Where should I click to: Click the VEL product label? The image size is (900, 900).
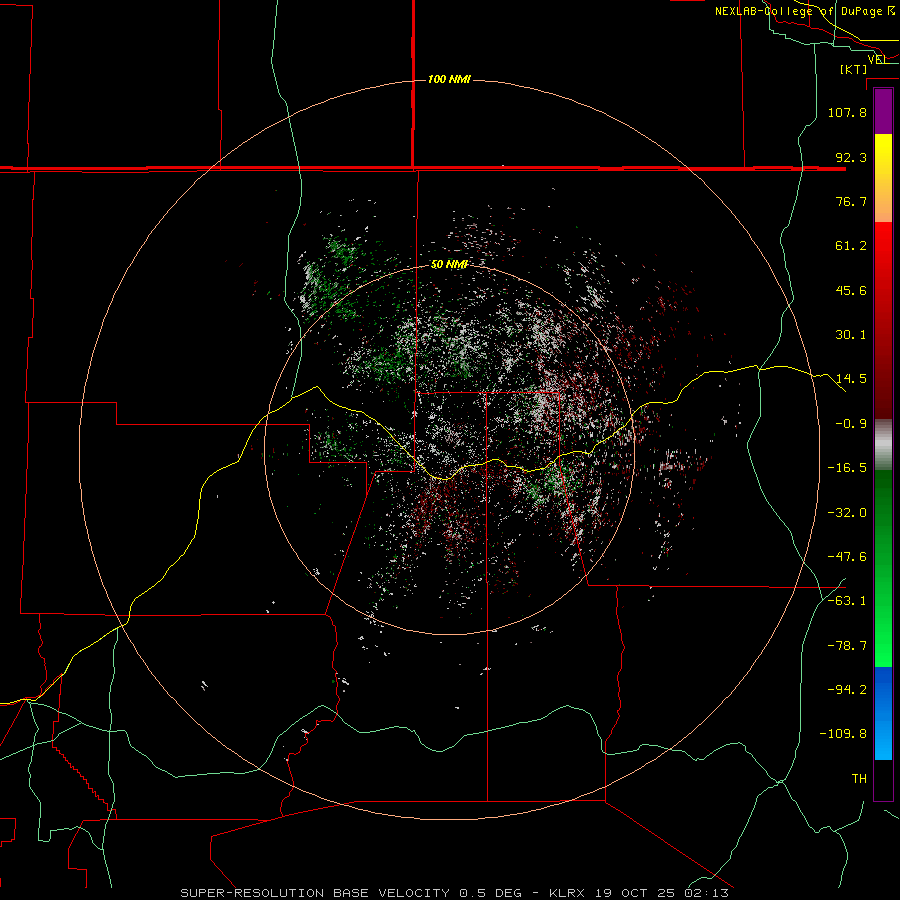pyautogui.click(x=877, y=59)
